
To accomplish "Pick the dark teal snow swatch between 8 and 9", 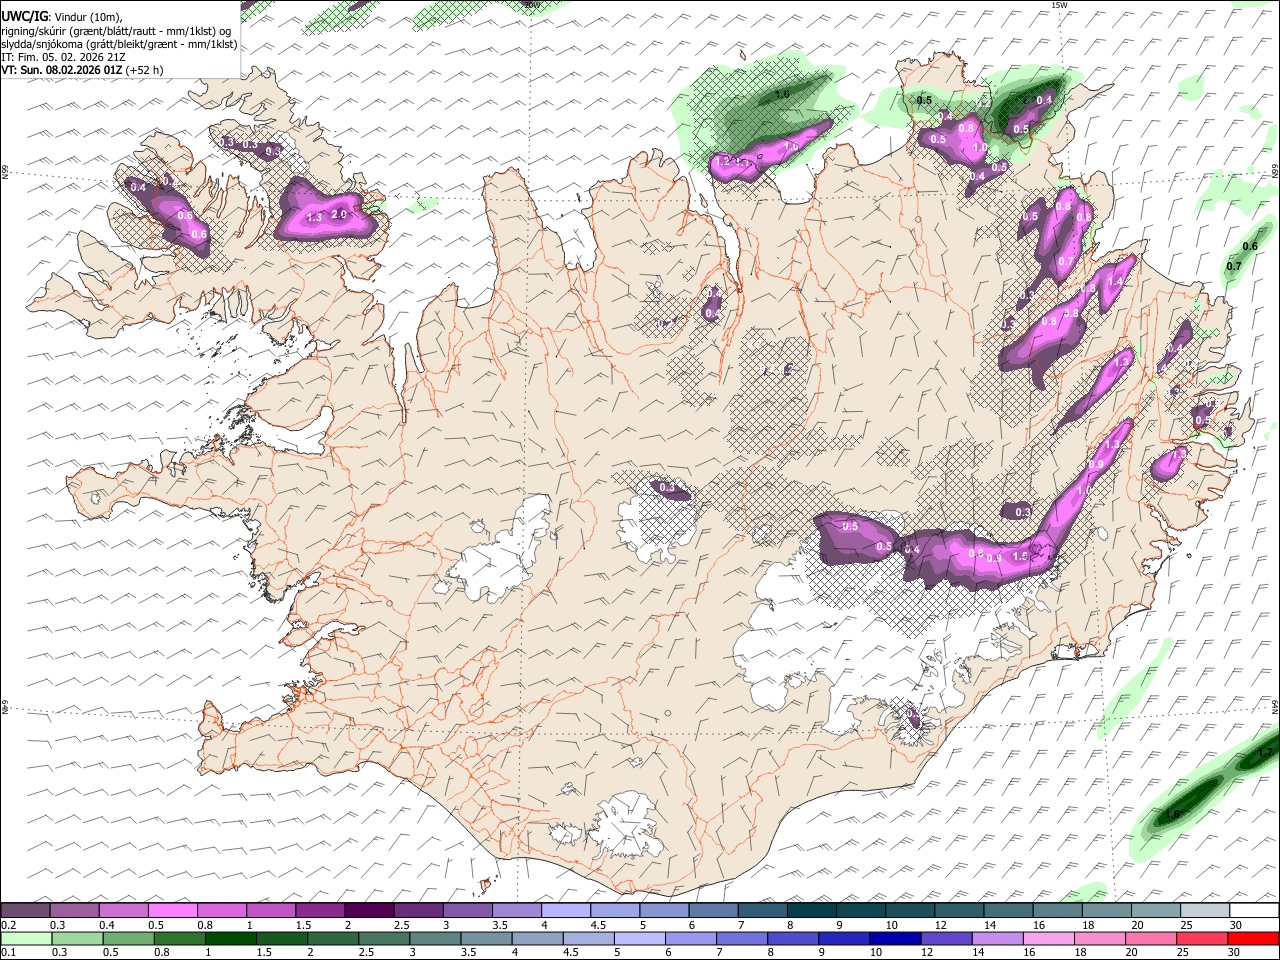I will 812,910.
